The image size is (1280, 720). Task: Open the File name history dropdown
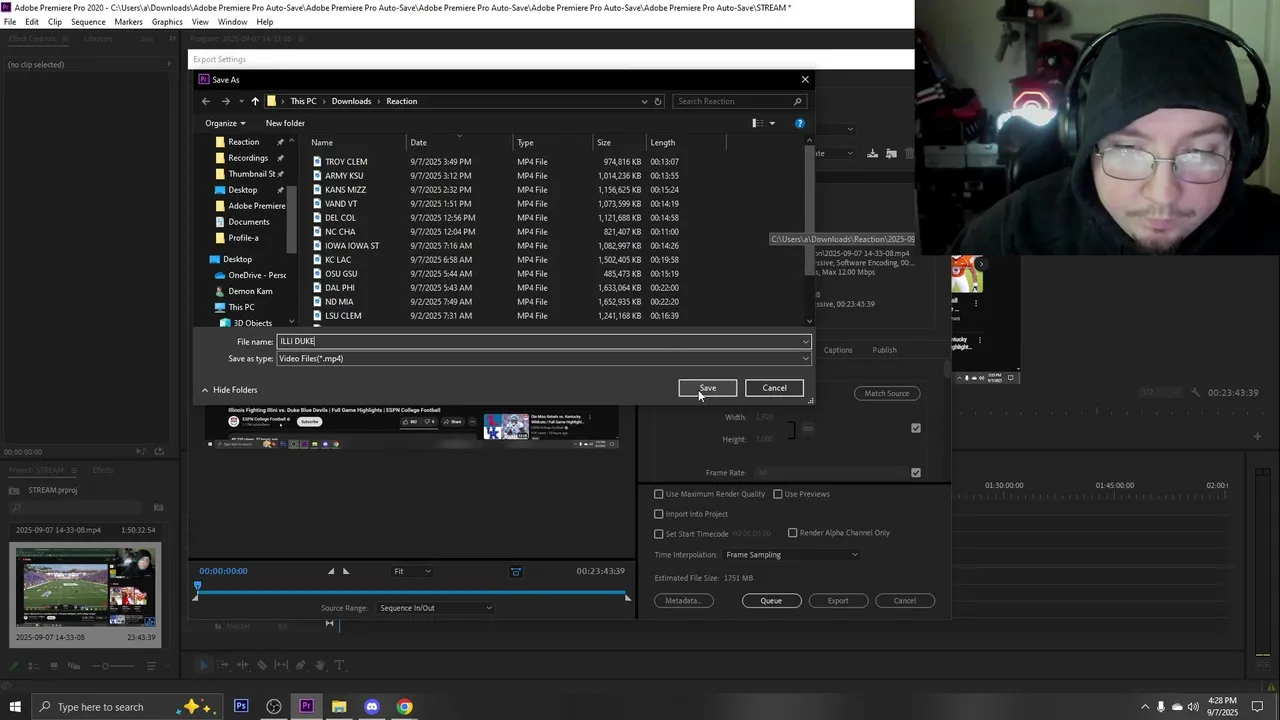(805, 342)
